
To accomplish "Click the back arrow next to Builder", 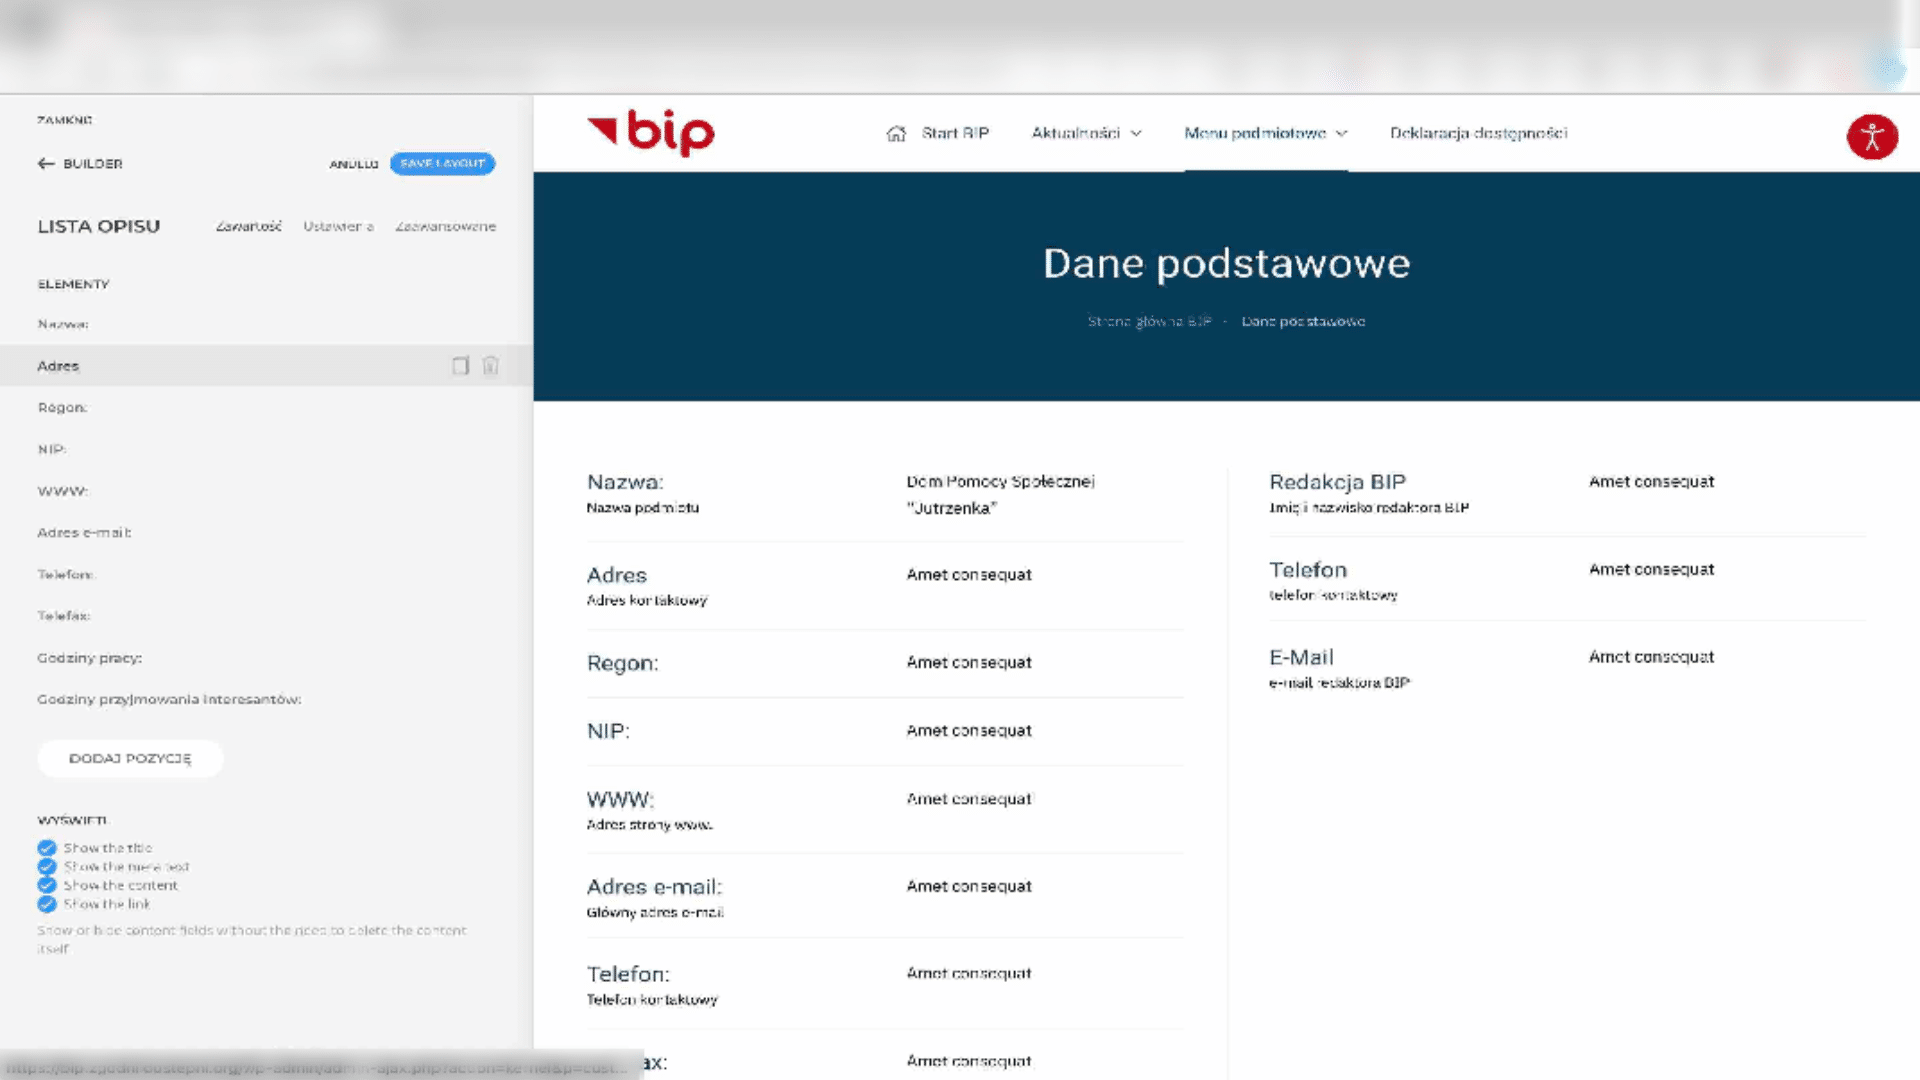I will point(46,164).
